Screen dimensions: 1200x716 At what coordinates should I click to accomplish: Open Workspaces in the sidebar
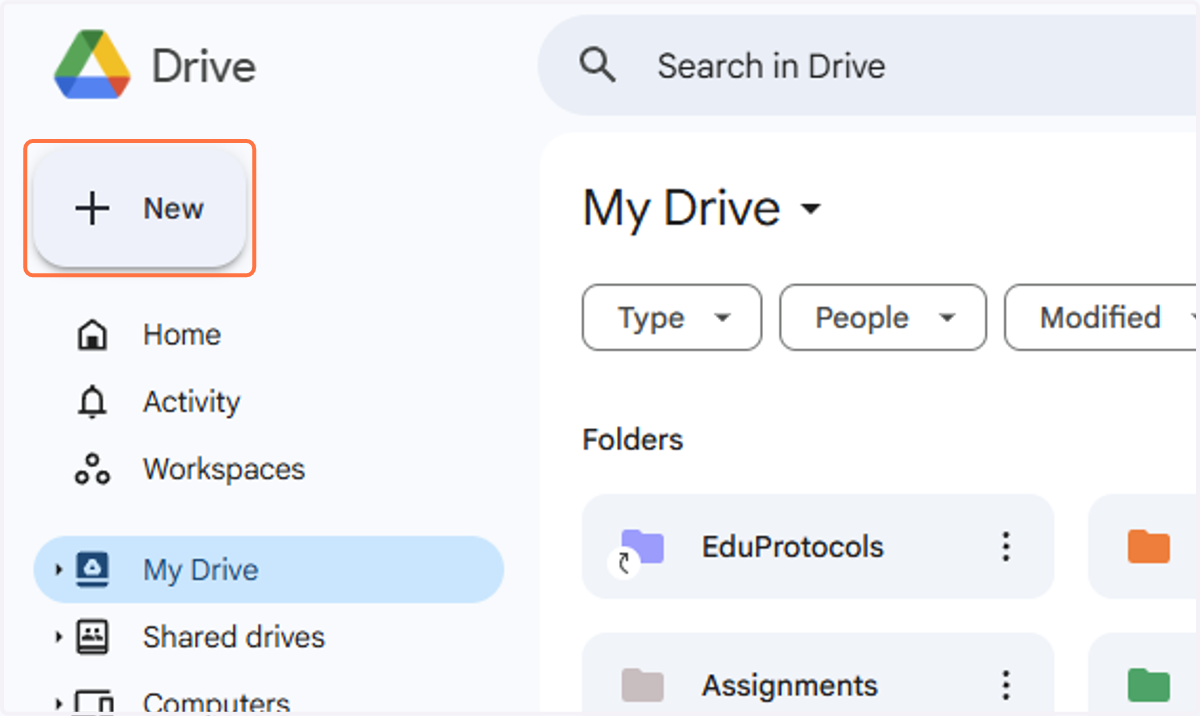tap(224, 469)
